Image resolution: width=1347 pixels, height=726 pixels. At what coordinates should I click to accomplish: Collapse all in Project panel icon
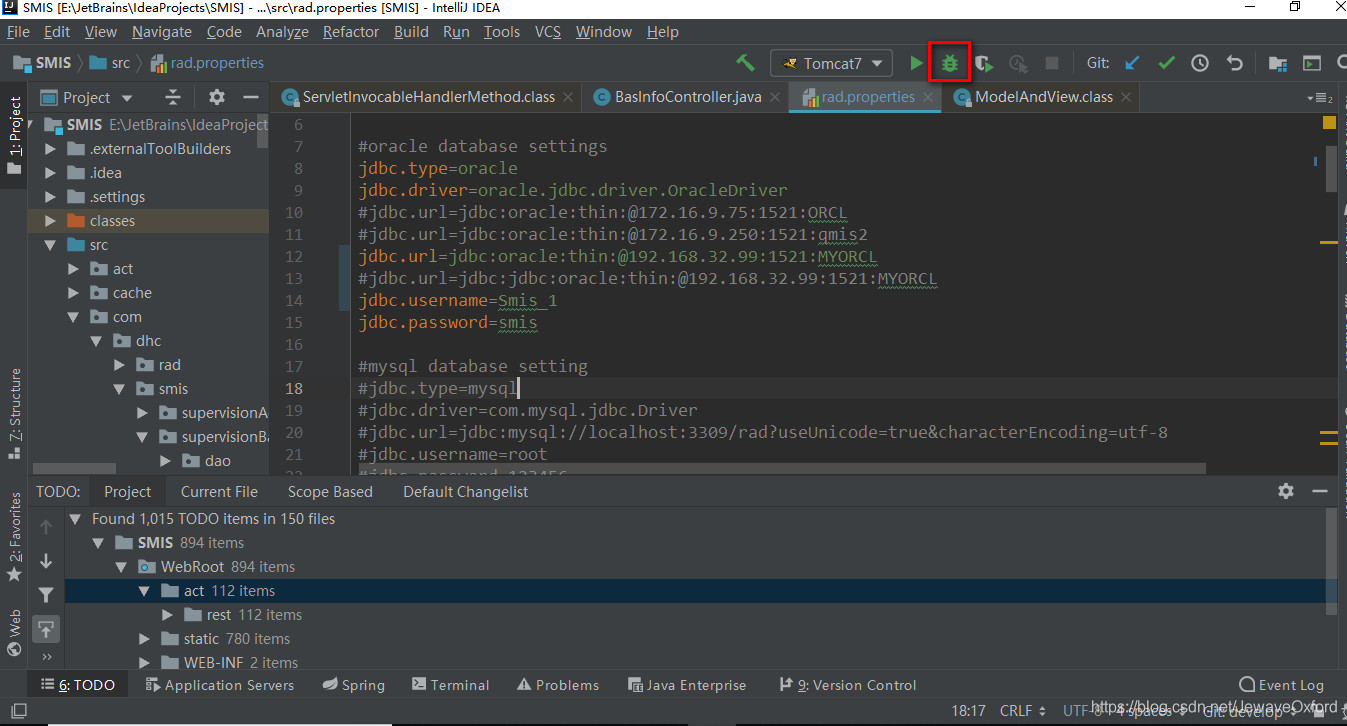[x=173, y=97]
